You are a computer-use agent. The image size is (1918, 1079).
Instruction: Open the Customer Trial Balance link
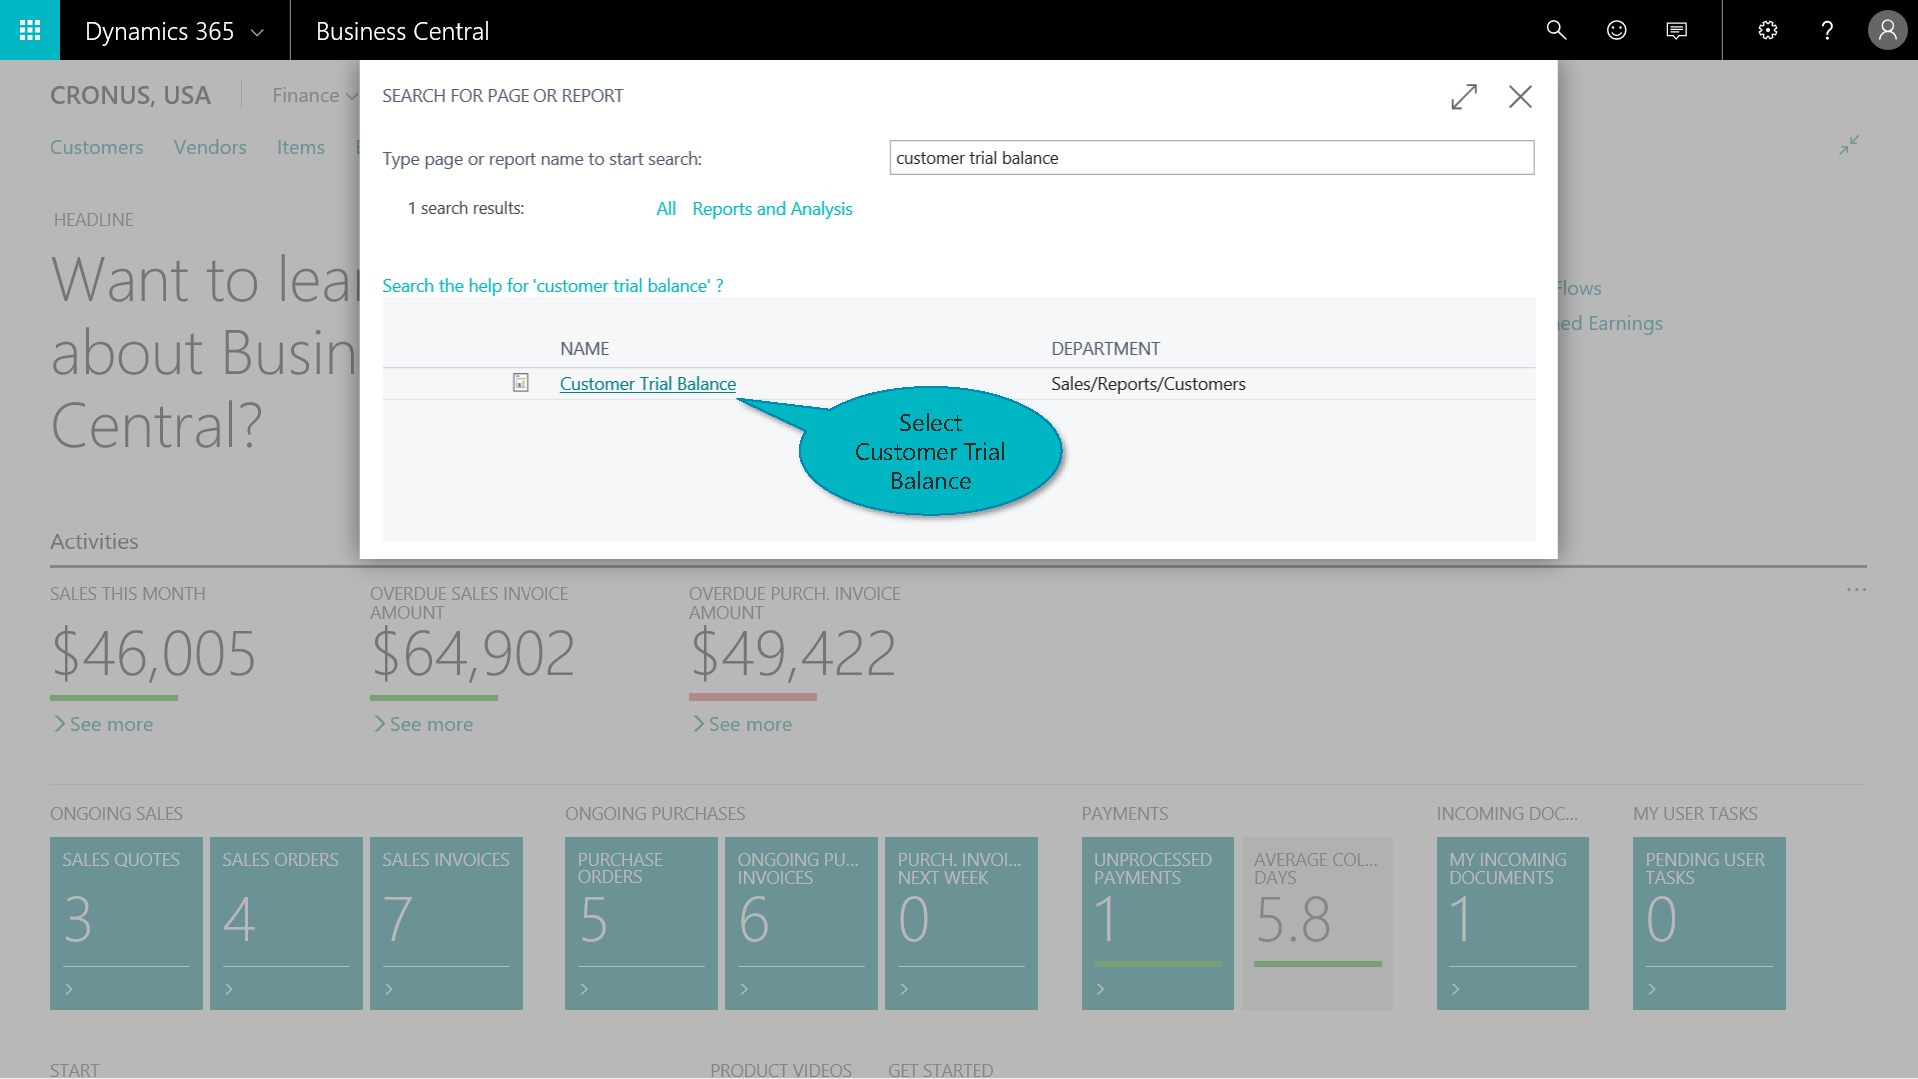647,384
